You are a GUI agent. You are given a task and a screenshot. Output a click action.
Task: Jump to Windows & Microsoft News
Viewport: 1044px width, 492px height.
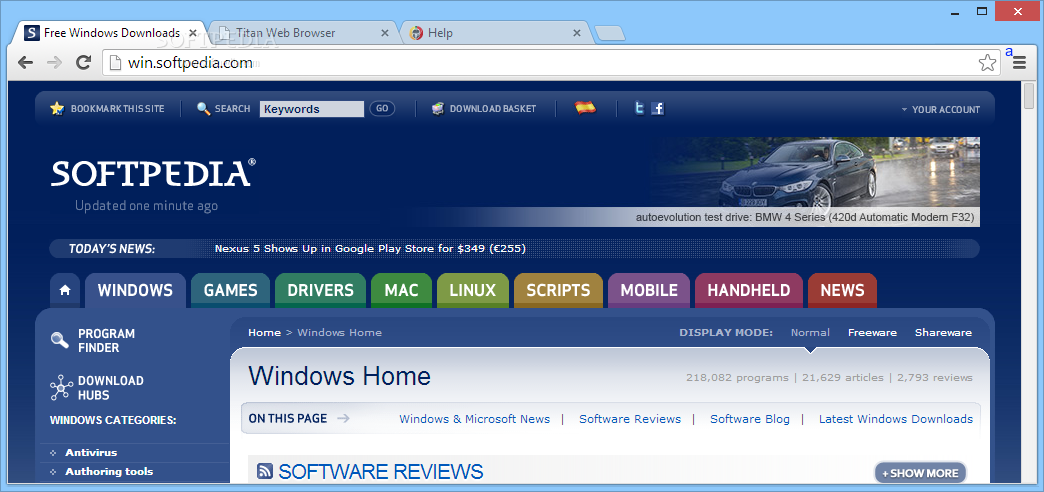coord(474,419)
